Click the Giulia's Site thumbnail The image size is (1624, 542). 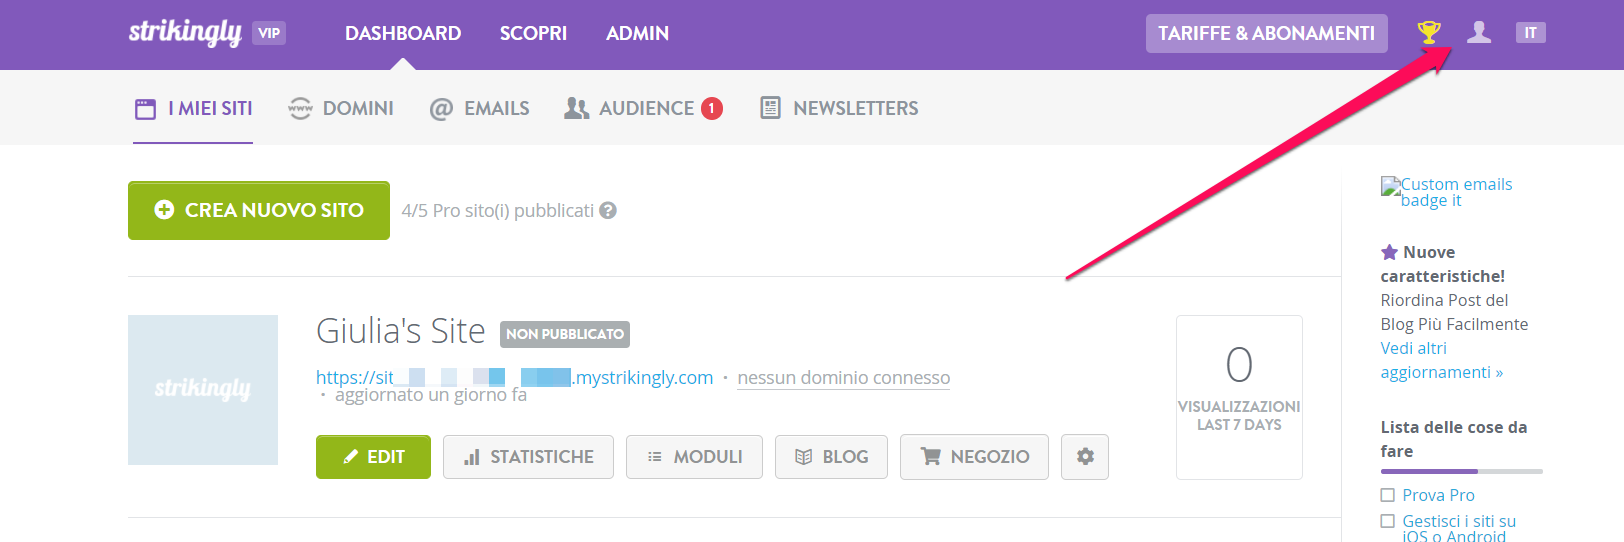[203, 390]
